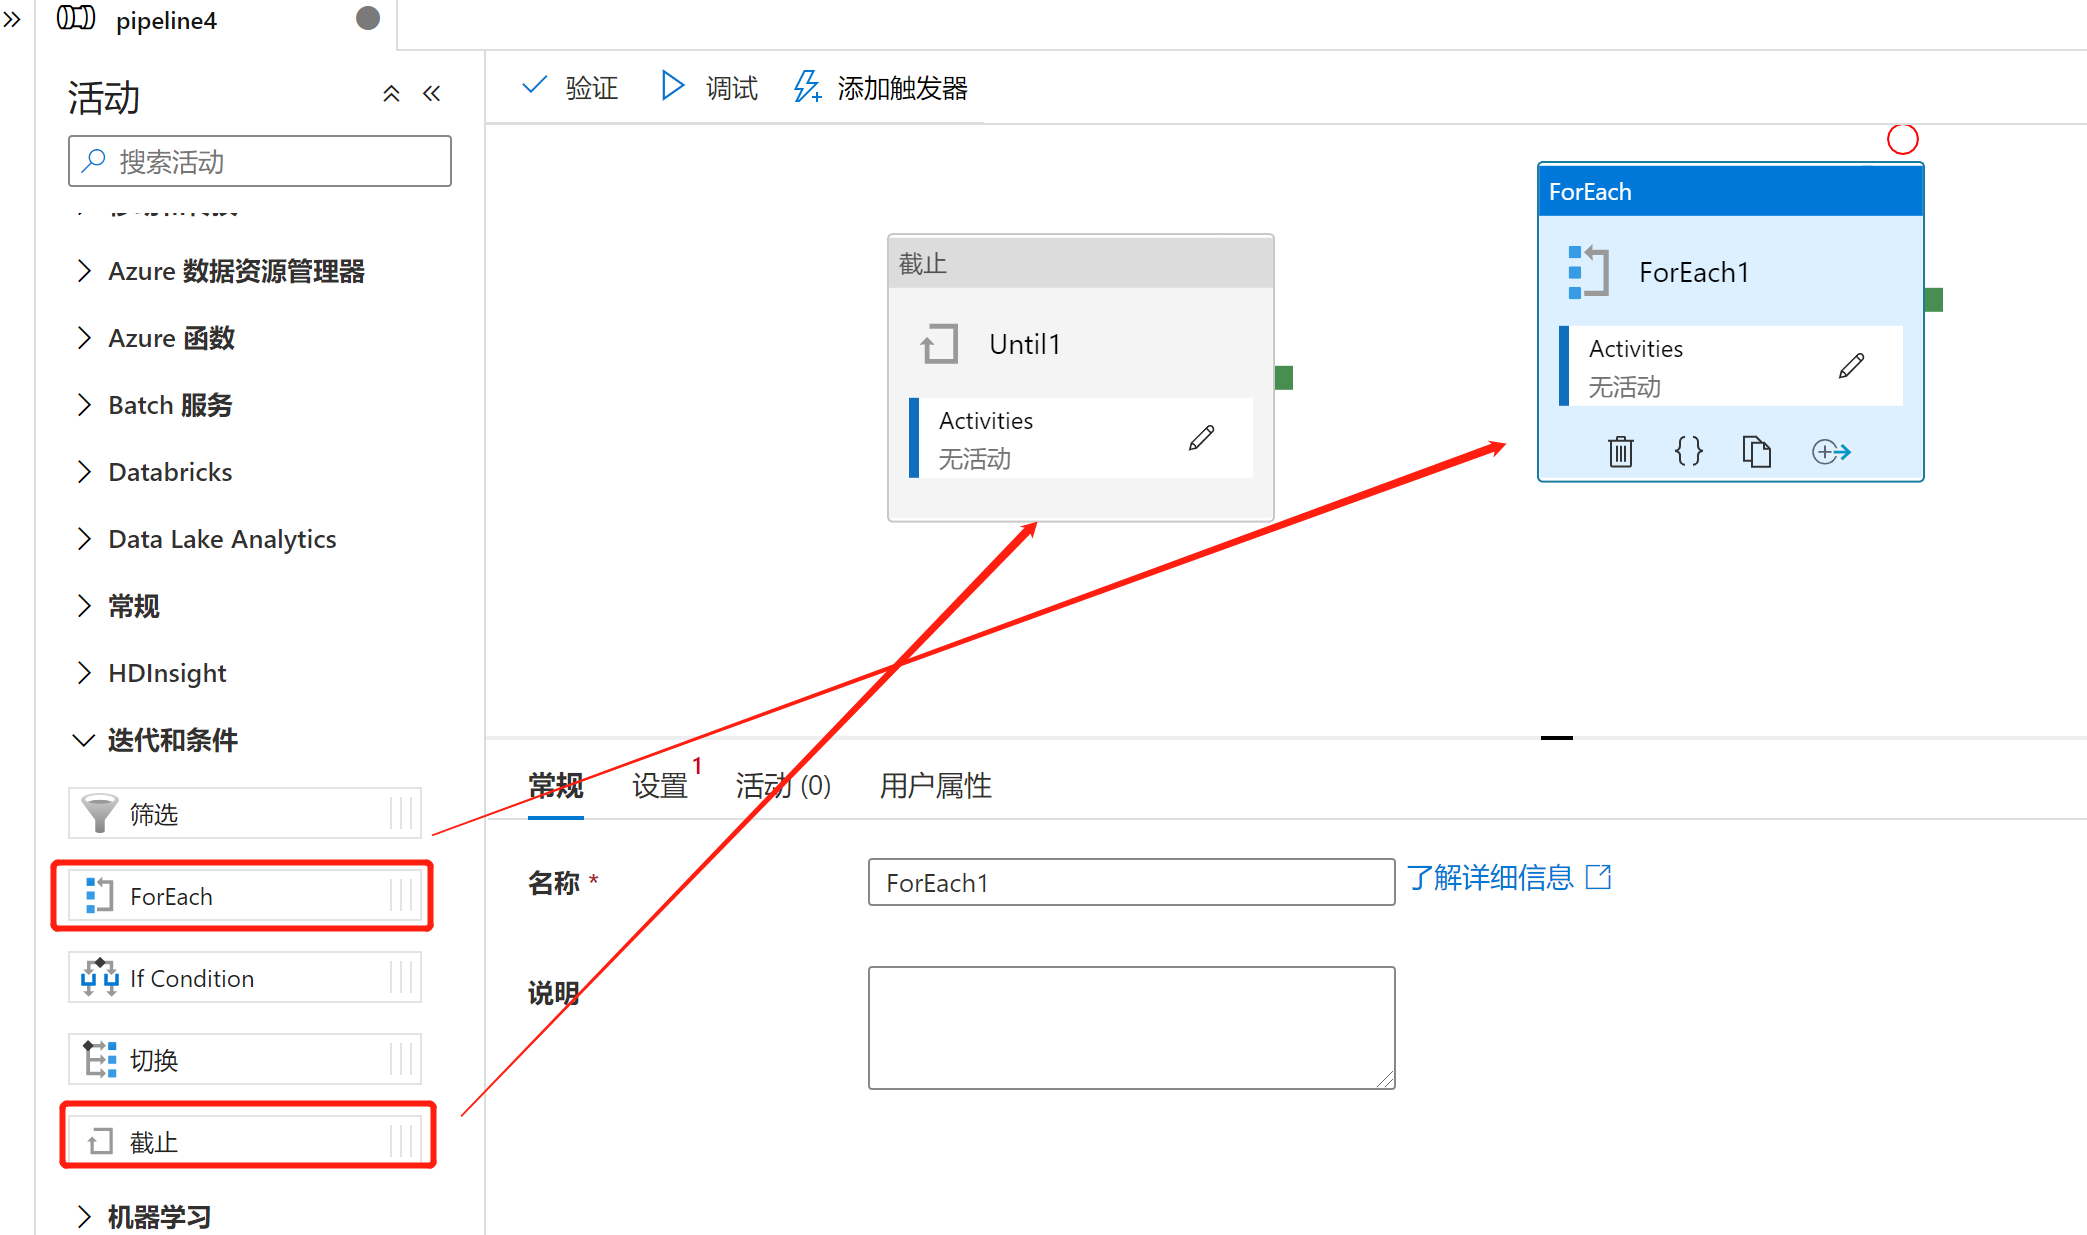This screenshot has width=2087, height=1235.
Task: Select the 筛选 filter activity icon
Action: 98,813
